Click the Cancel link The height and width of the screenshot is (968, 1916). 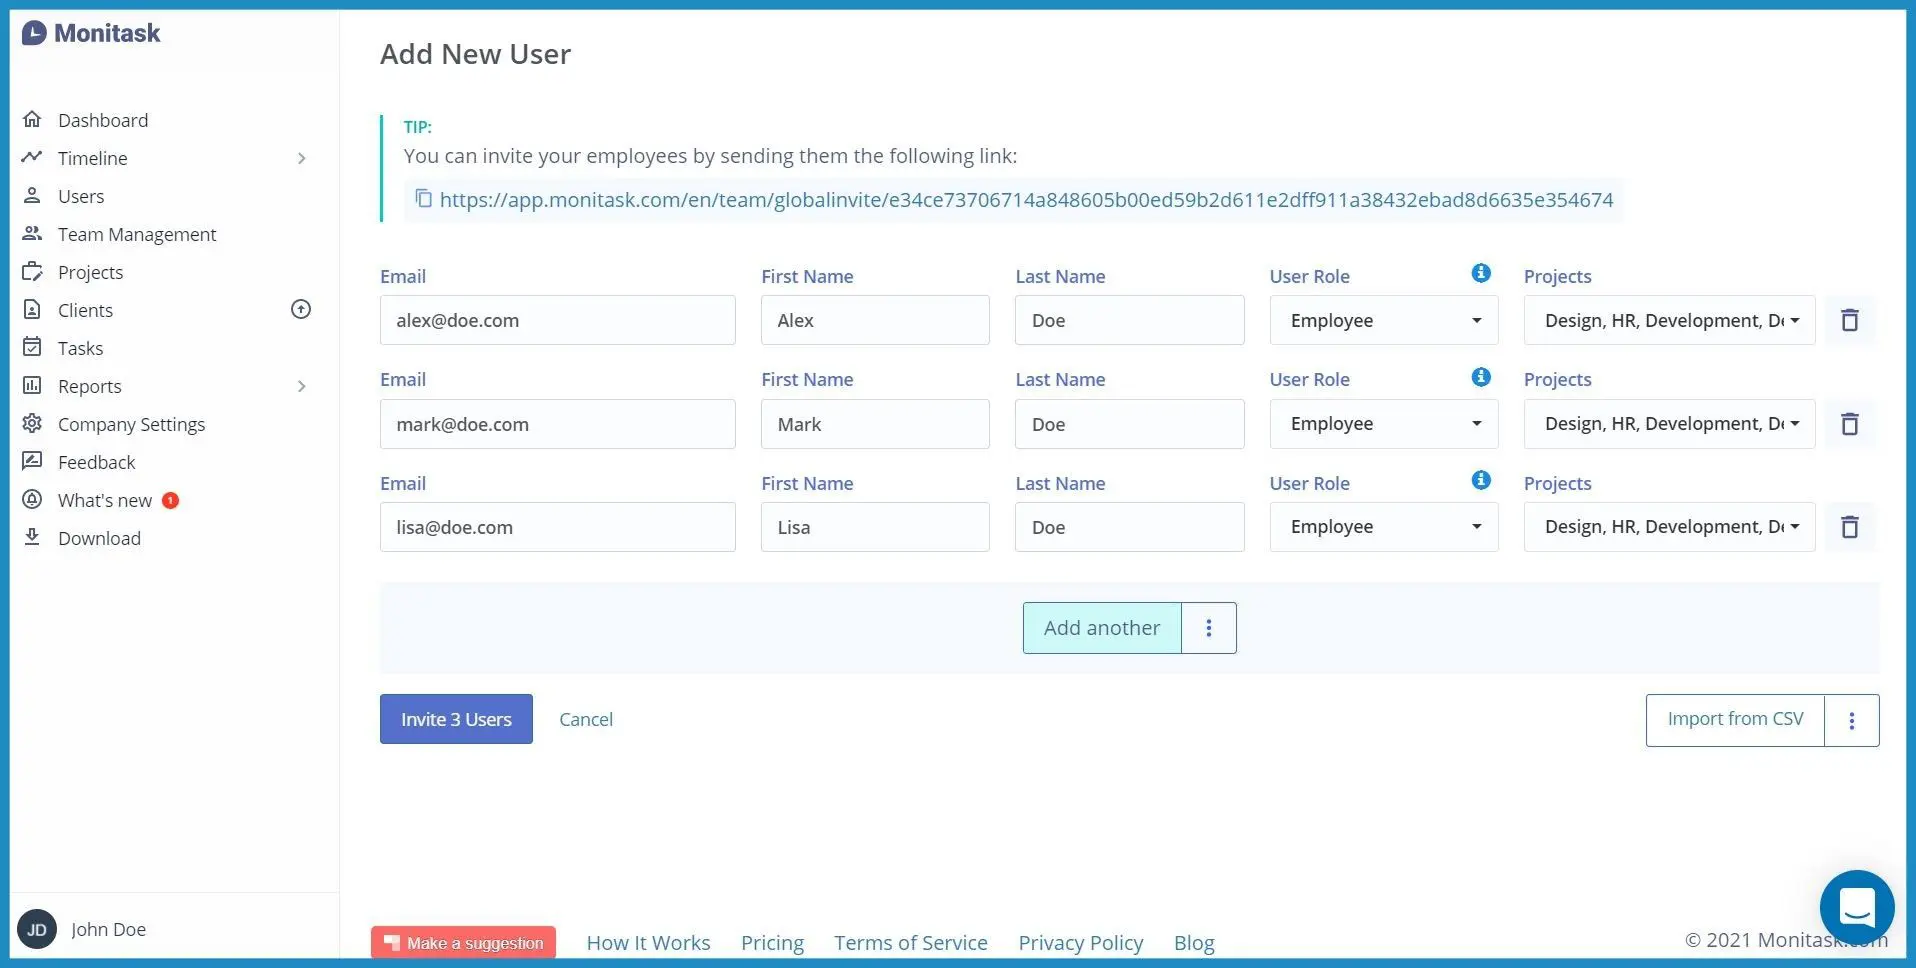pos(586,719)
